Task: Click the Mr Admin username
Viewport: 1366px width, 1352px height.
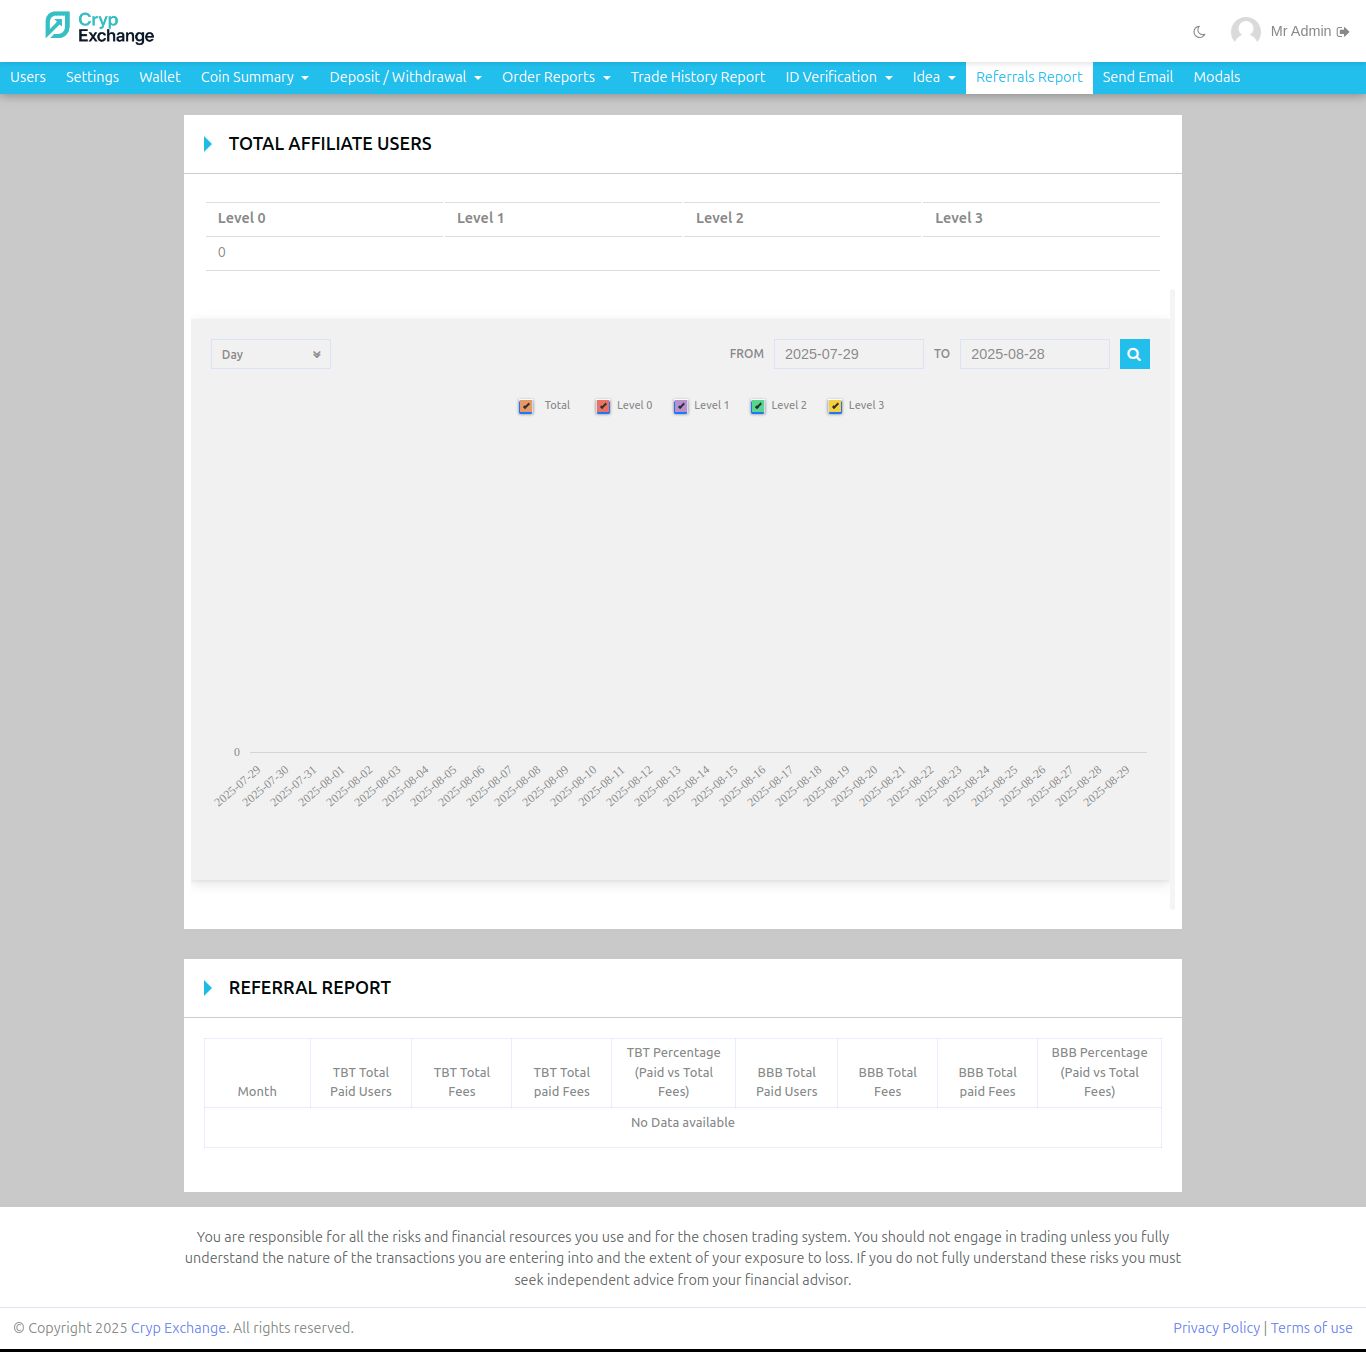Action: (1301, 32)
